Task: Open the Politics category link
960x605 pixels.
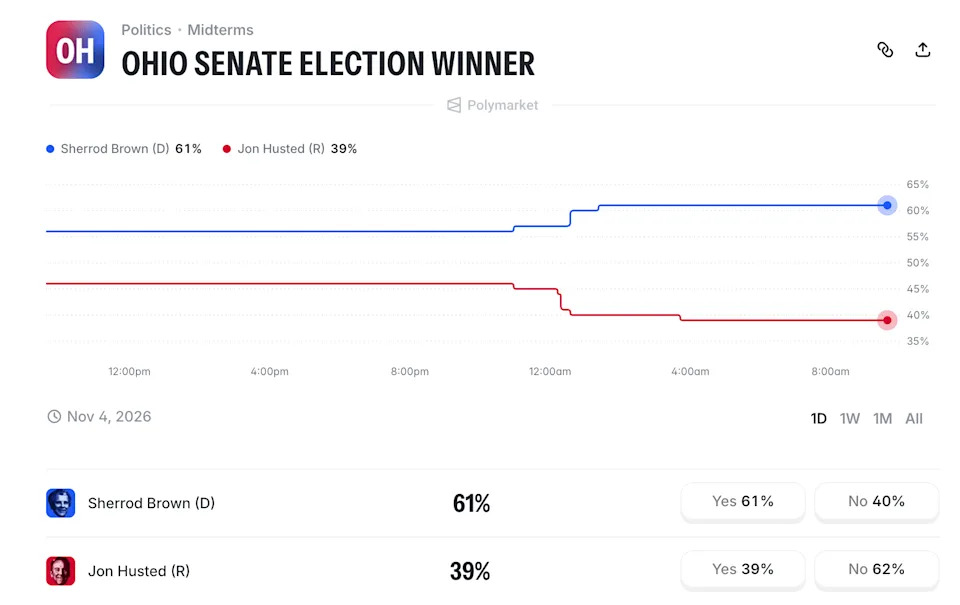Action: pyautogui.click(x=146, y=30)
